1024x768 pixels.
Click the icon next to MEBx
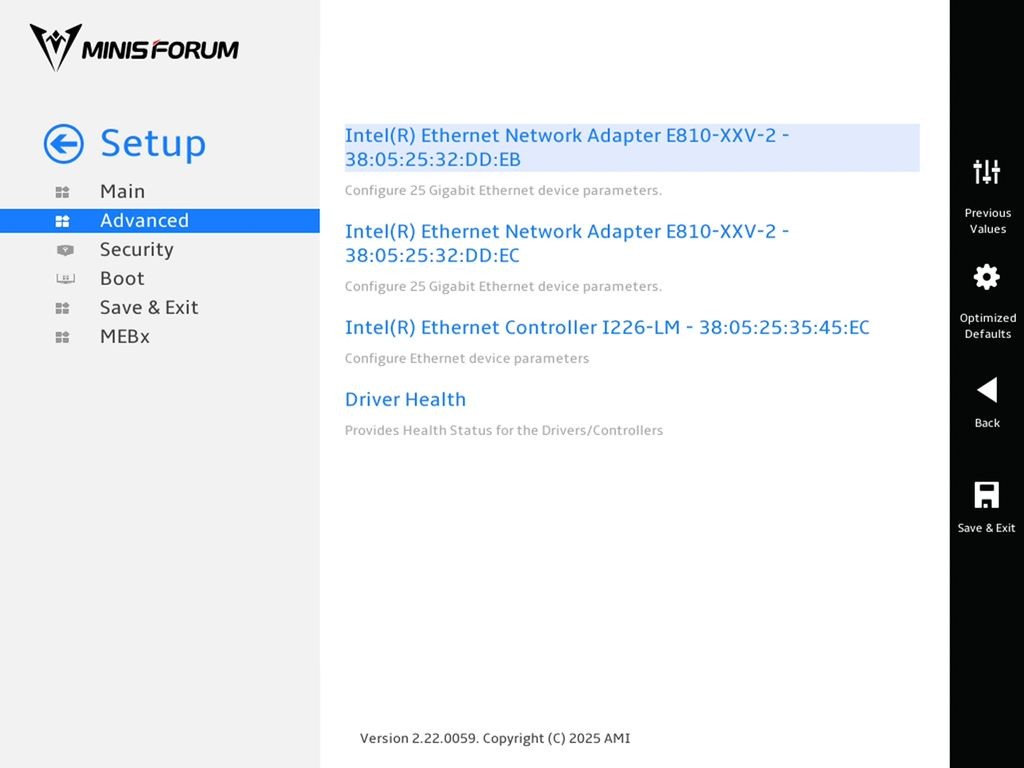point(63,337)
